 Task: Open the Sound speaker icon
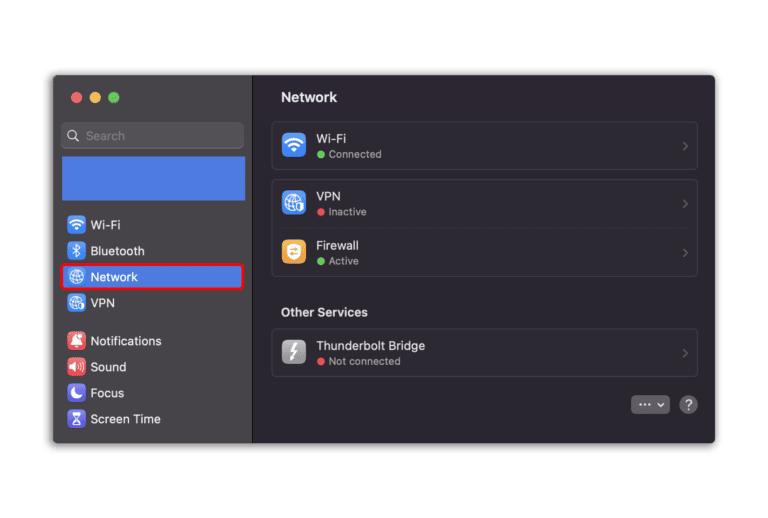pos(76,367)
